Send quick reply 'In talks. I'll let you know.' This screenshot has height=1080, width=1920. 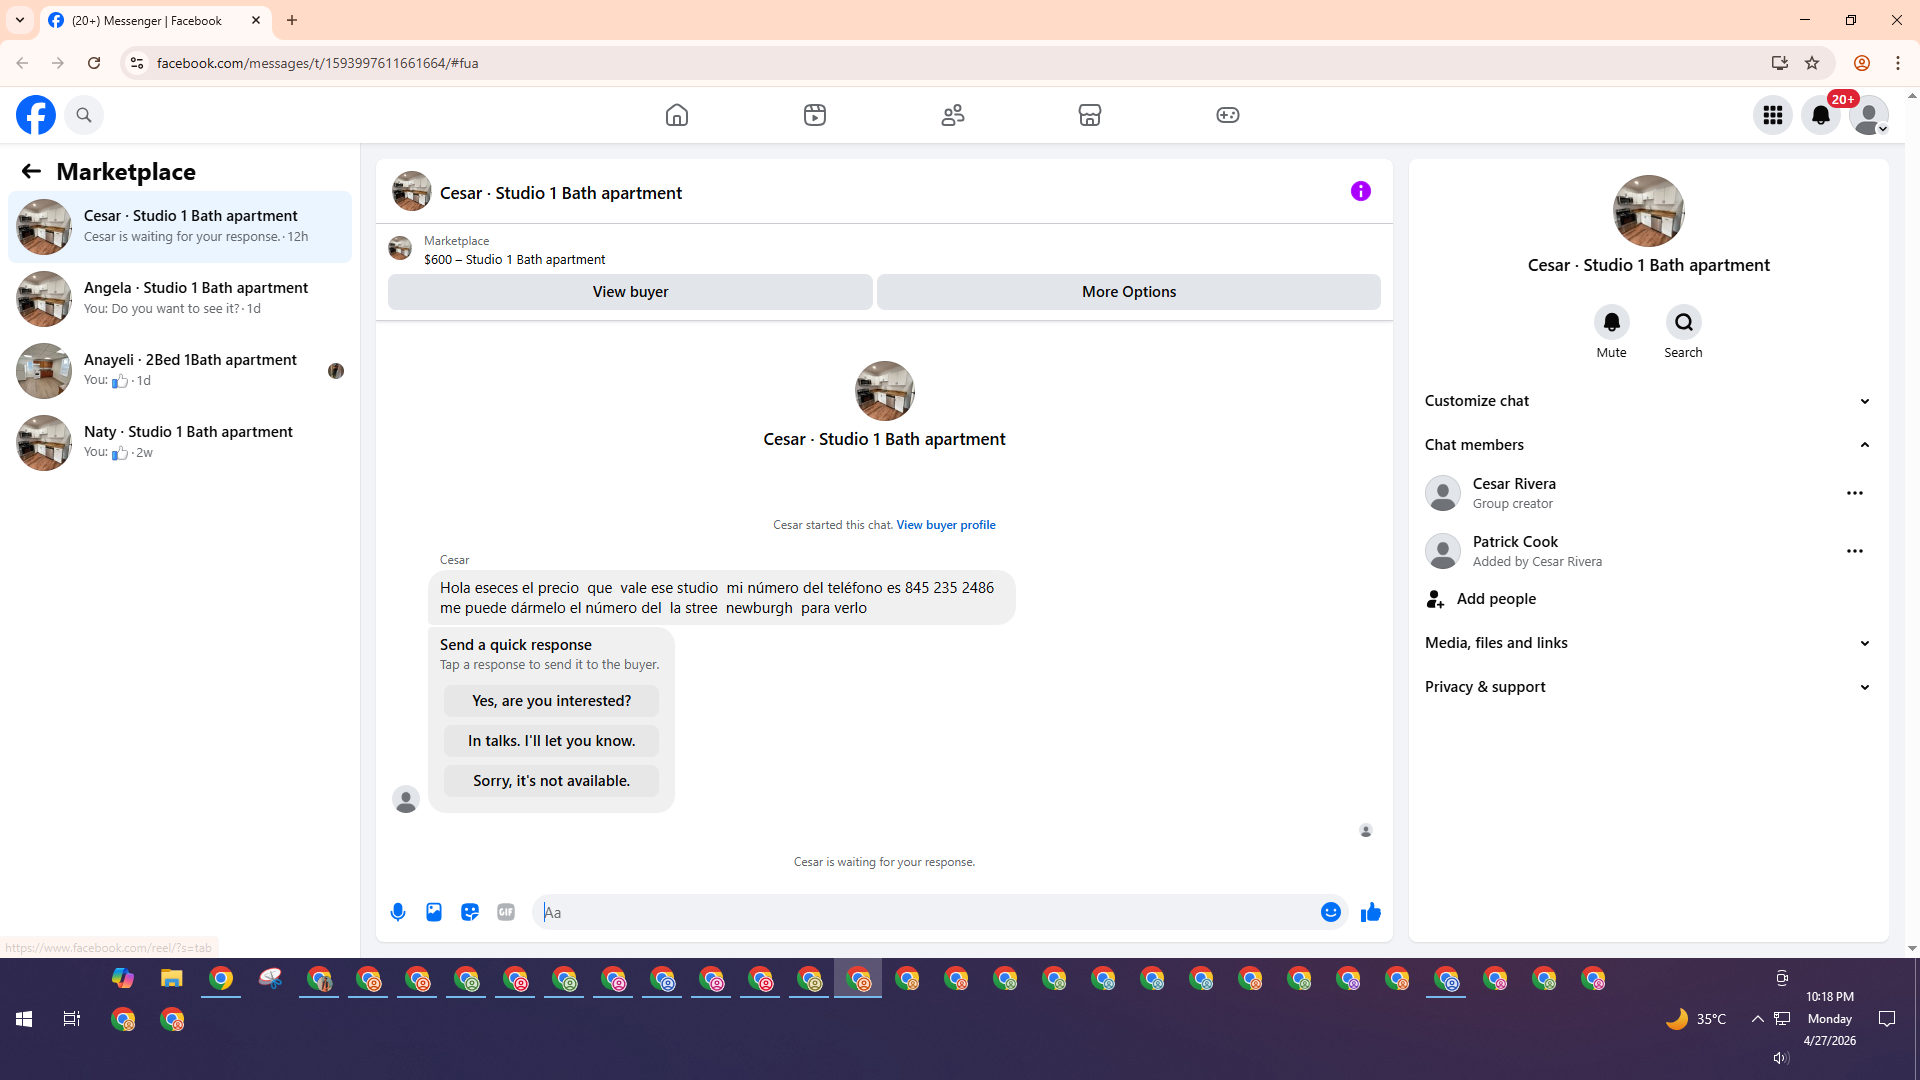coord(551,741)
